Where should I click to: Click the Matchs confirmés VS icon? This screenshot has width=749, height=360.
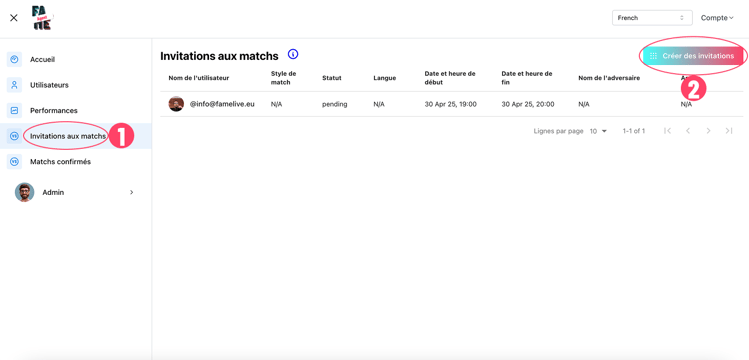click(x=14, y=161)
